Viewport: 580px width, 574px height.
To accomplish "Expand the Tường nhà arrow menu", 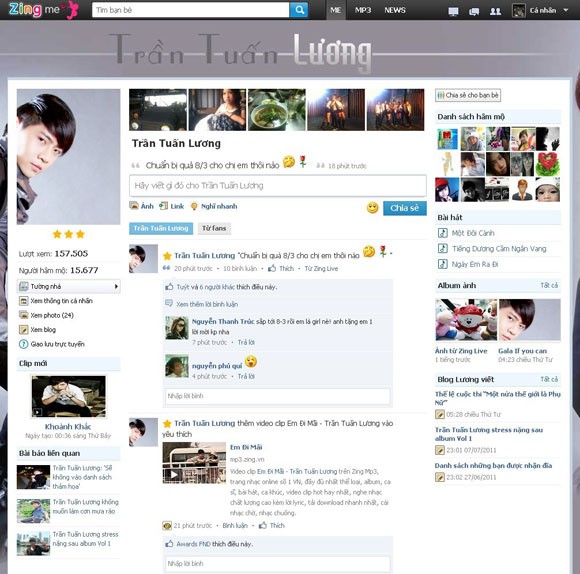I will point(117,286).
